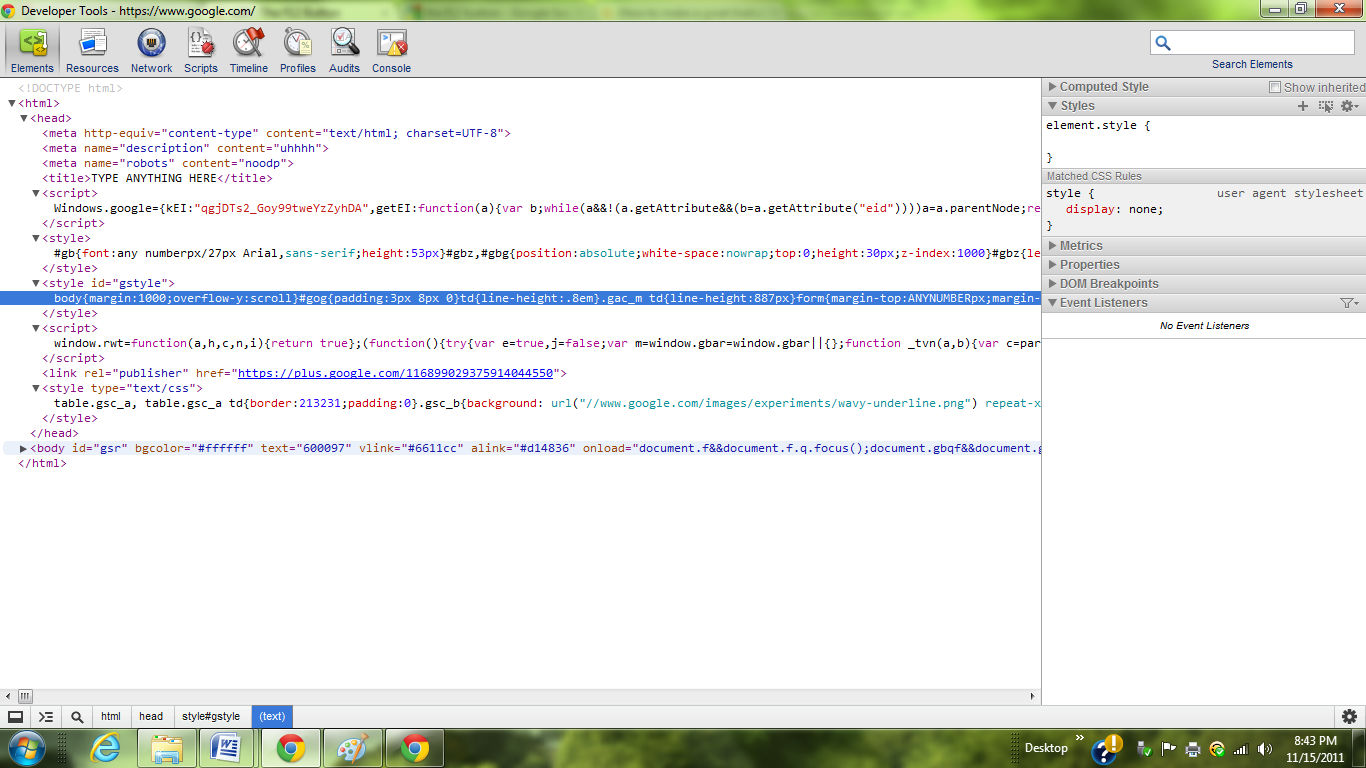
Task: Open the Audits panel
Action: [x=344, y=50]
